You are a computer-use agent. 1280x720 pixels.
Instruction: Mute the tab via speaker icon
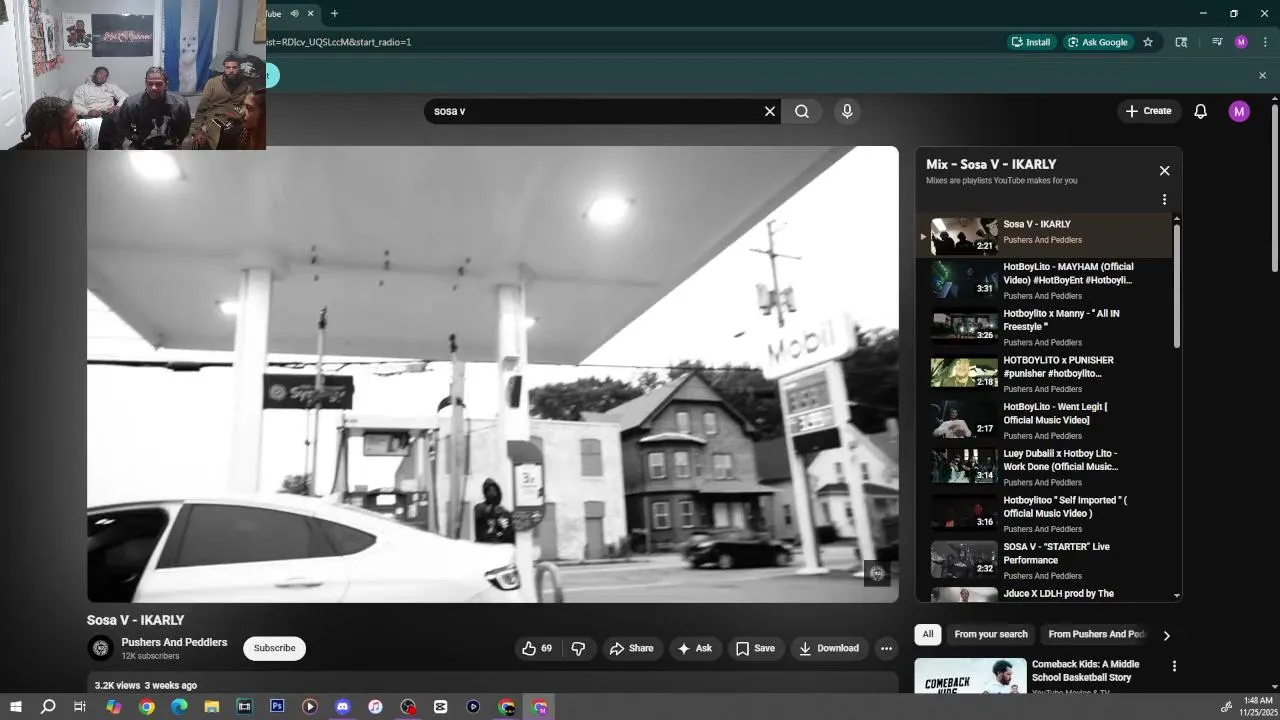point(294,13)
